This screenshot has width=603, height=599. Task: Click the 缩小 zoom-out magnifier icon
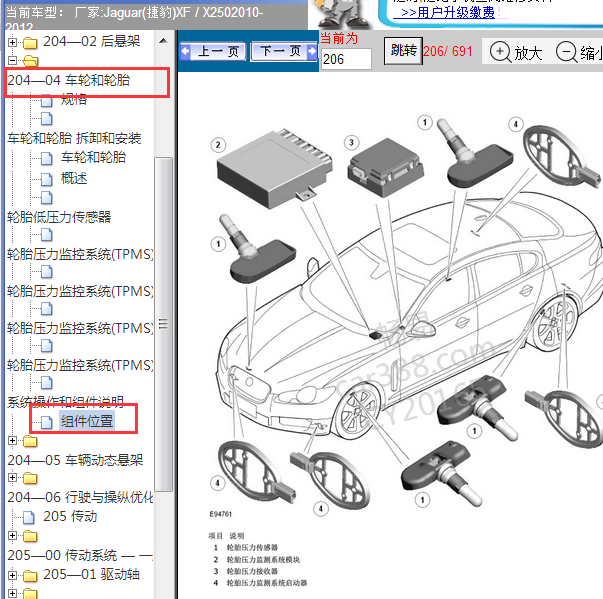coord(566,52)
